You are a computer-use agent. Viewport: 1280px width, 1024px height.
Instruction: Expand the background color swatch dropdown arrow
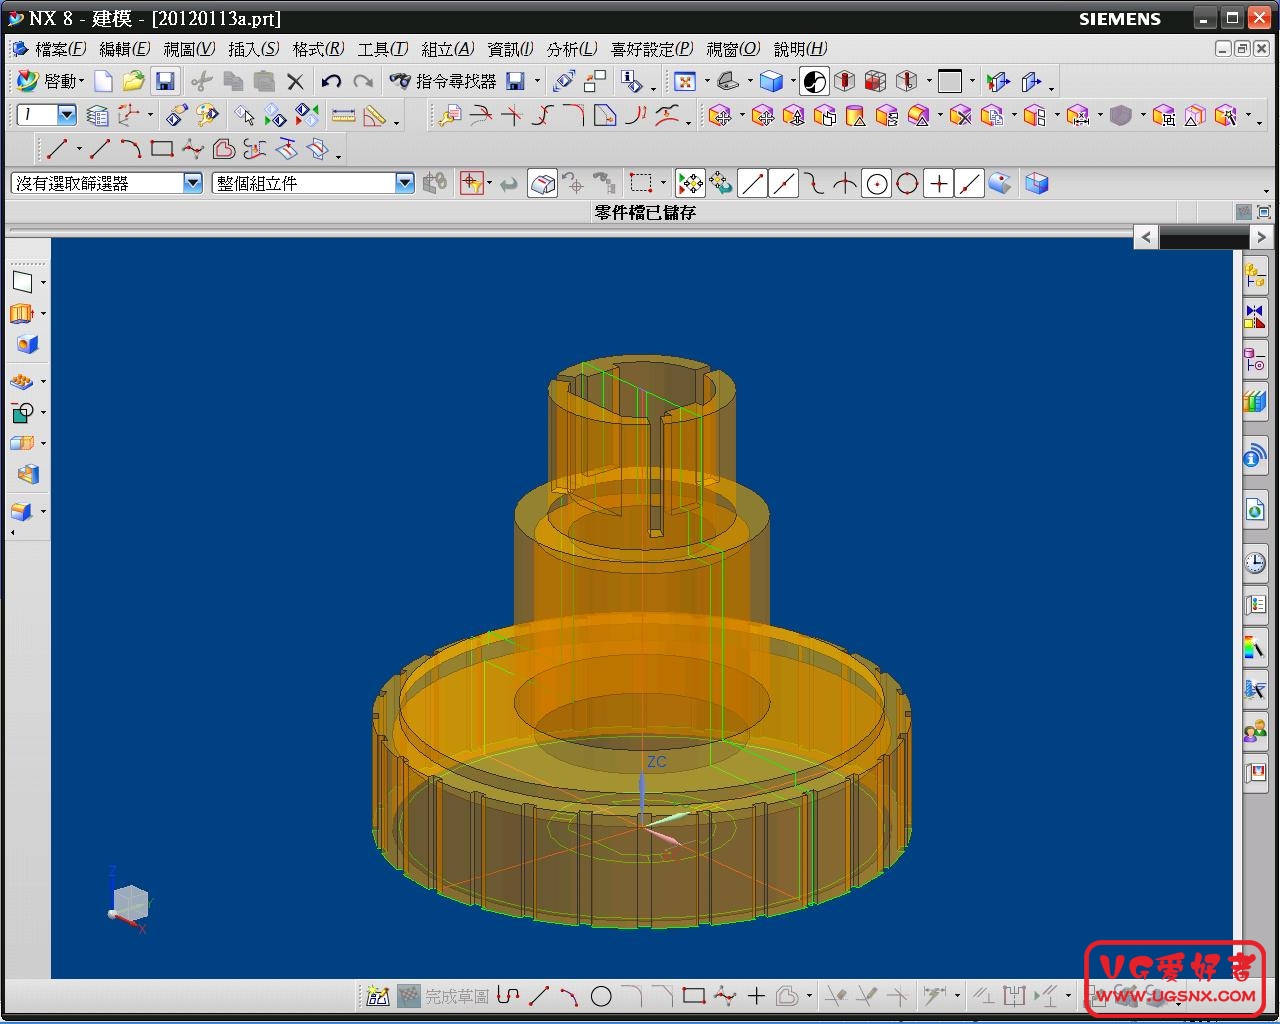click(972, 82)
